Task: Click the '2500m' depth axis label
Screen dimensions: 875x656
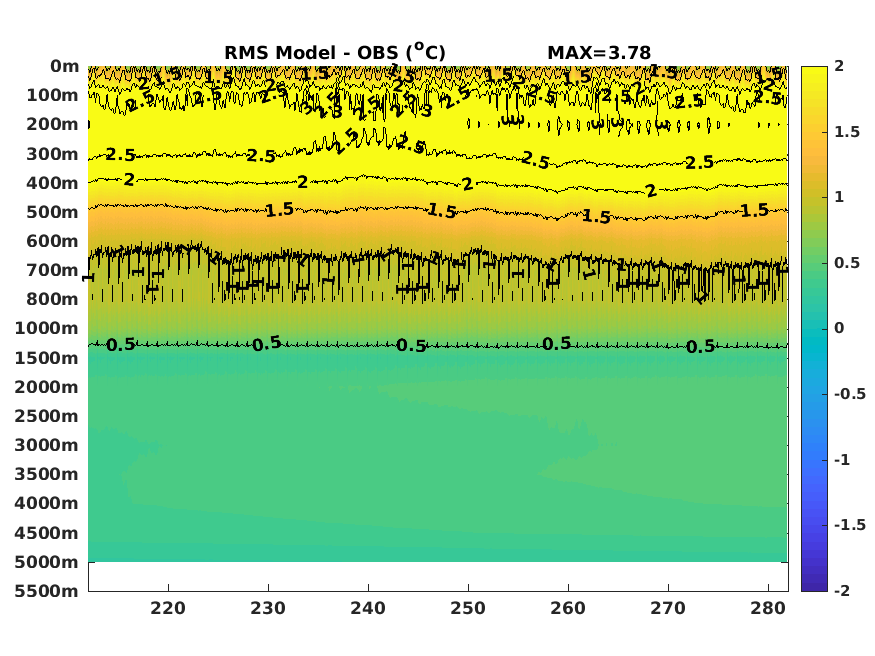Action: tap(47, 416)
